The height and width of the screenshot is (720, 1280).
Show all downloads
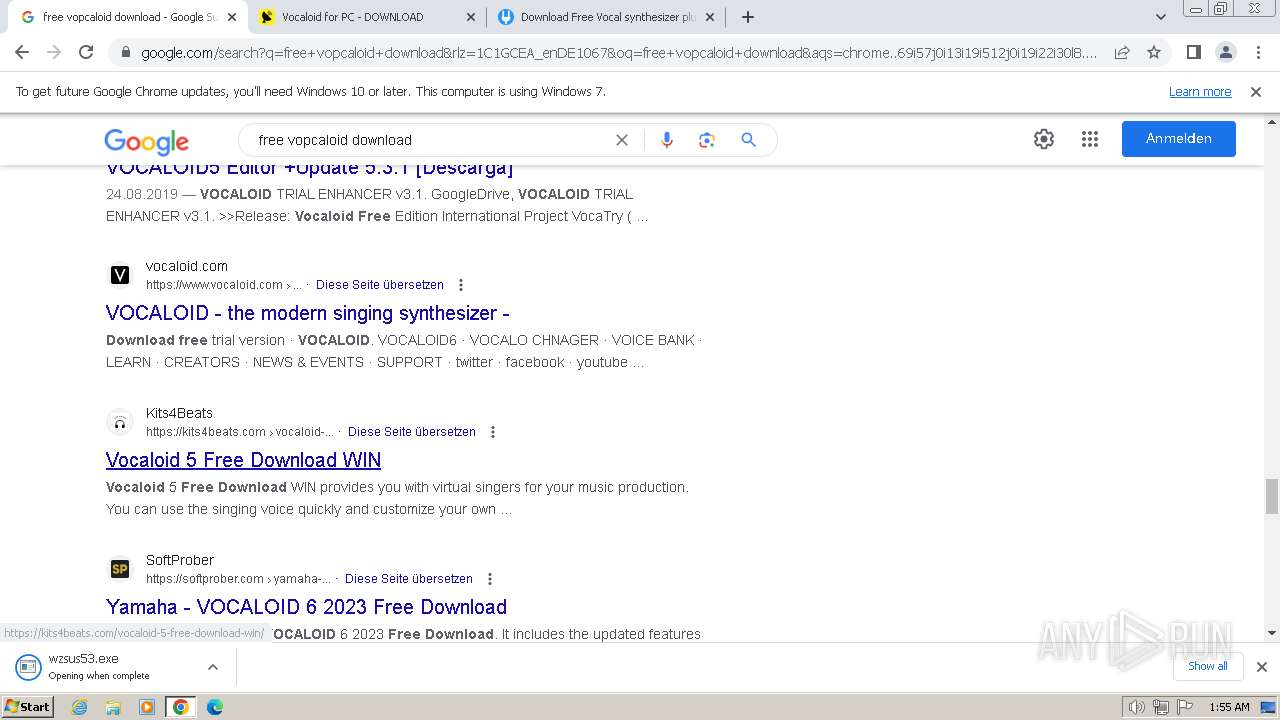1208,666
